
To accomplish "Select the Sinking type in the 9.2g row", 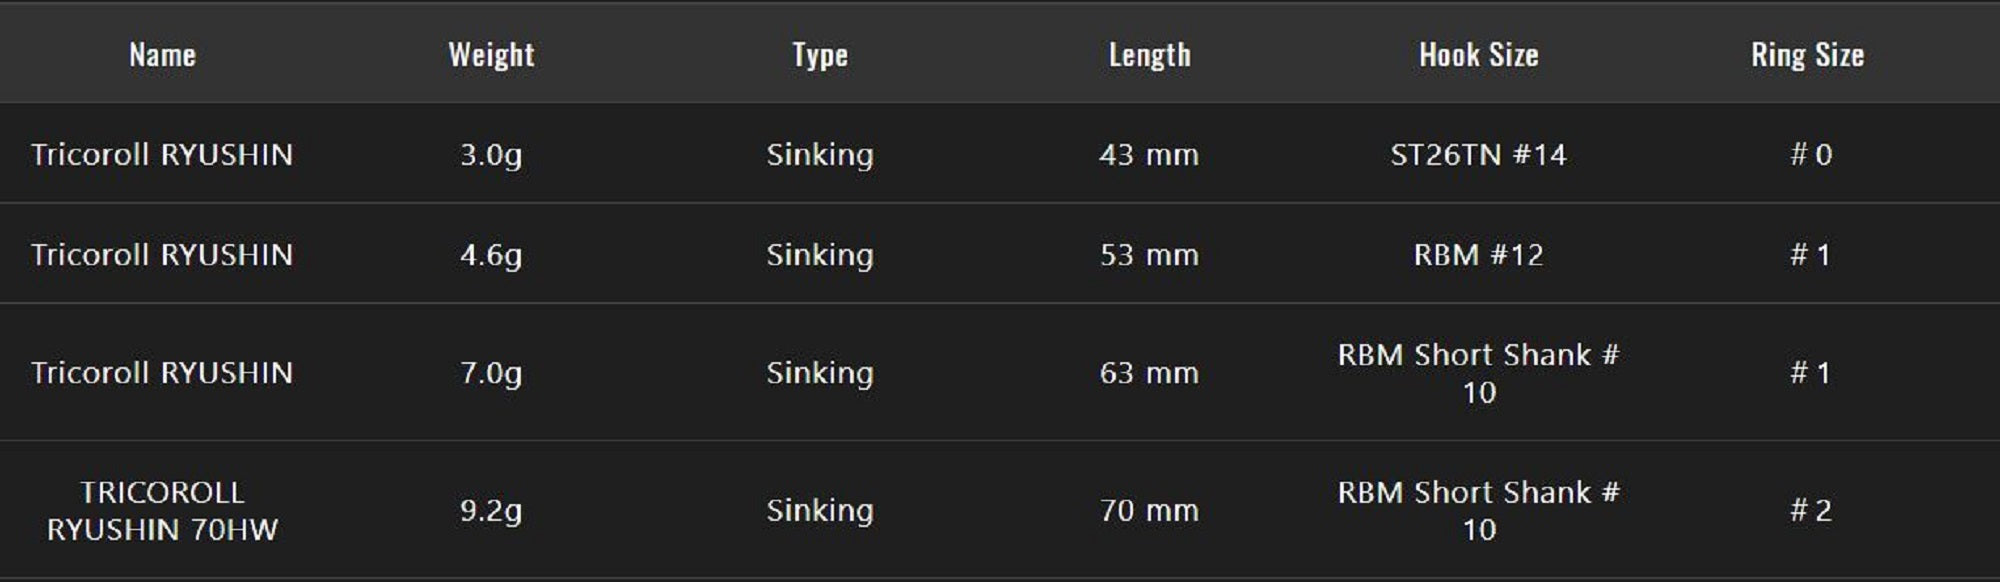I will pyautogui.click(x=820, y=511).
